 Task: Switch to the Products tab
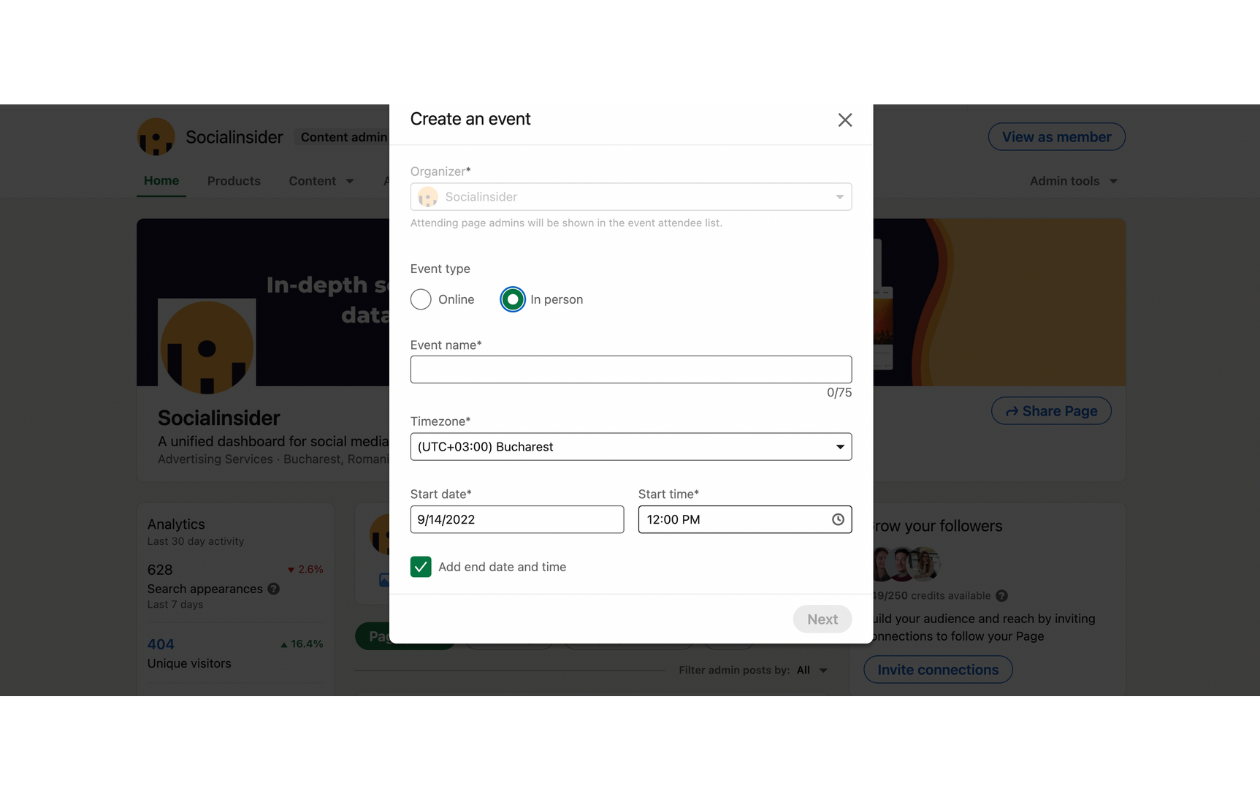point(234,181)
